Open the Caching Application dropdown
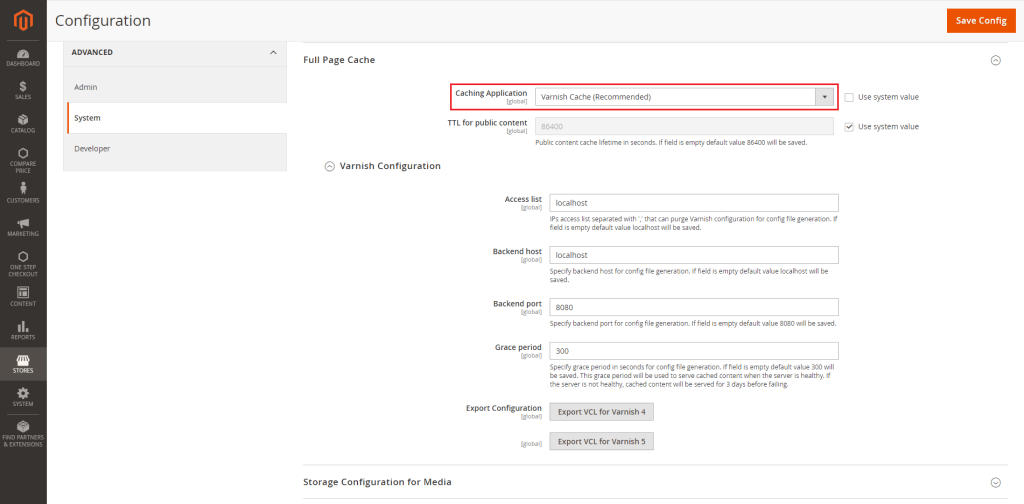1024x504 pixels. pyautogui.click(x=684, y=97)
